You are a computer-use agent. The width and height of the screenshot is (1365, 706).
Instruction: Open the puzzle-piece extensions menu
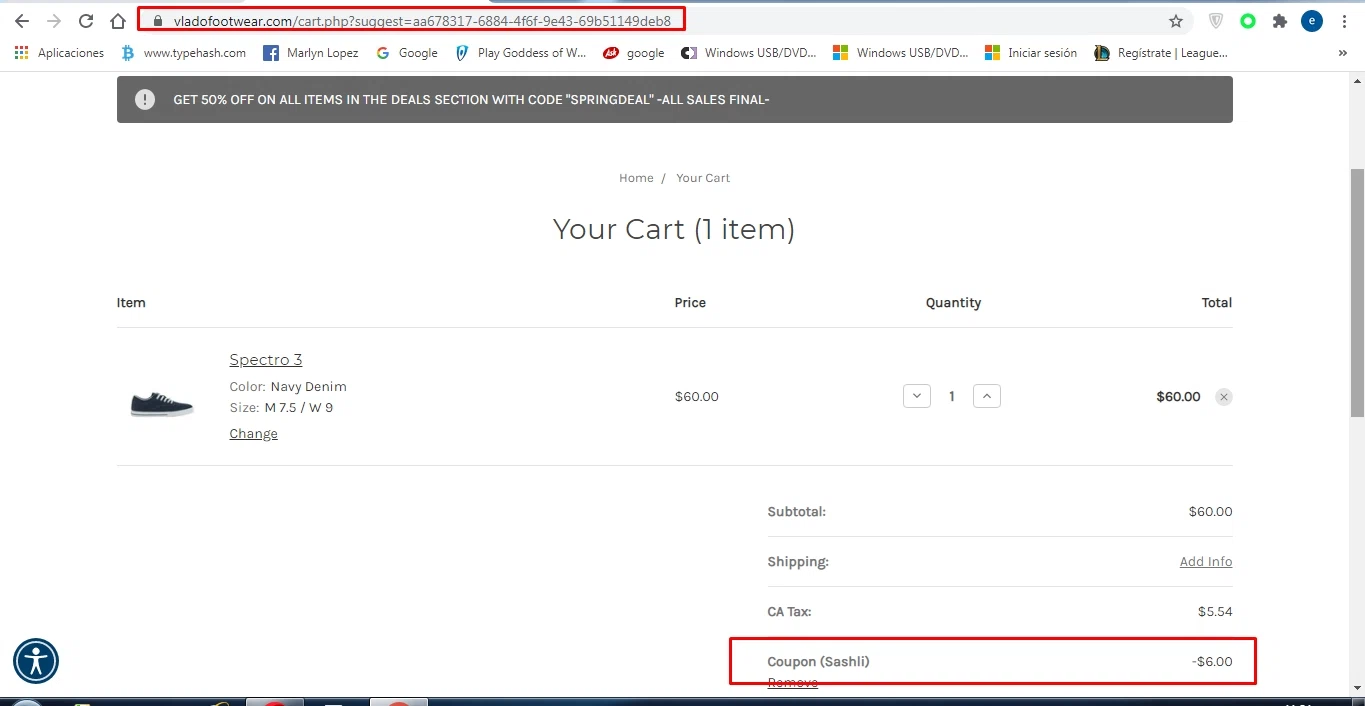pos(1280,21)
